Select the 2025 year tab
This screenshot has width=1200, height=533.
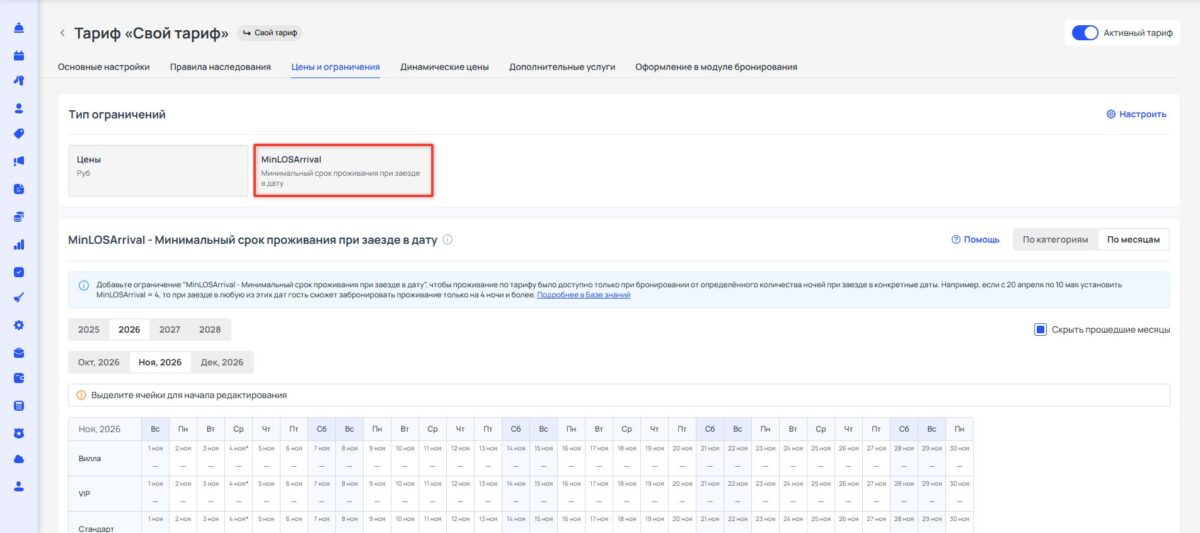[89, 329]
